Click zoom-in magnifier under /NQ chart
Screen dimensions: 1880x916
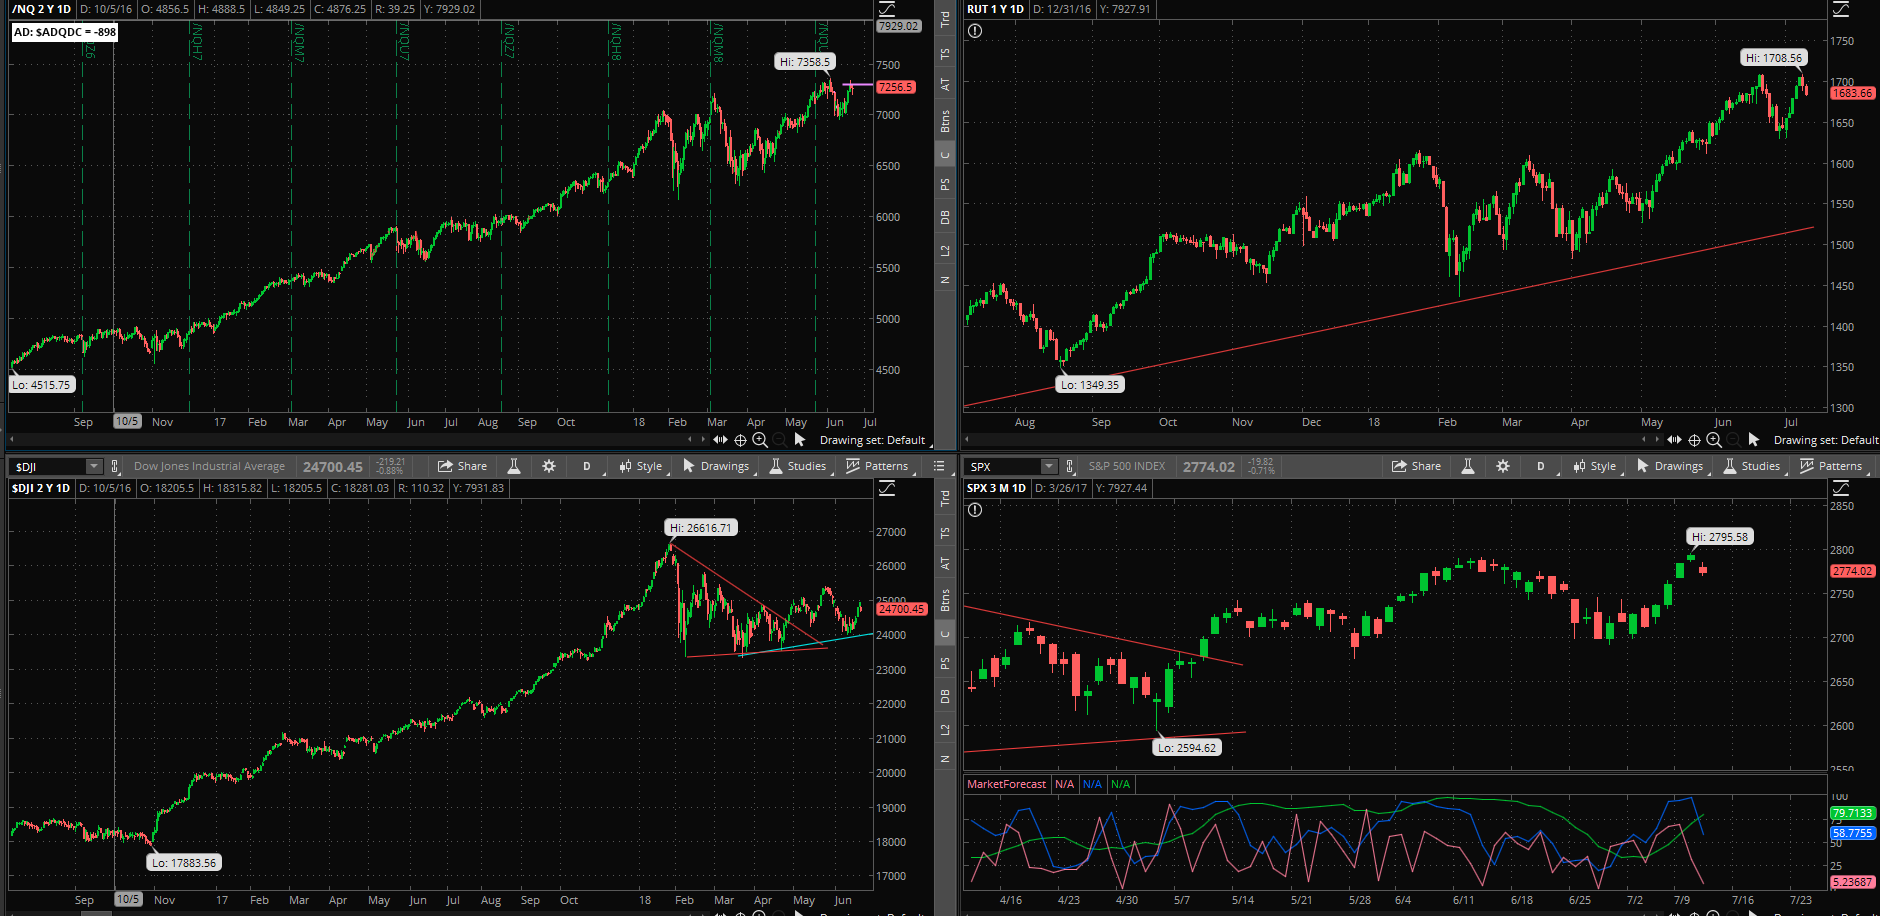tap(760, 440)
